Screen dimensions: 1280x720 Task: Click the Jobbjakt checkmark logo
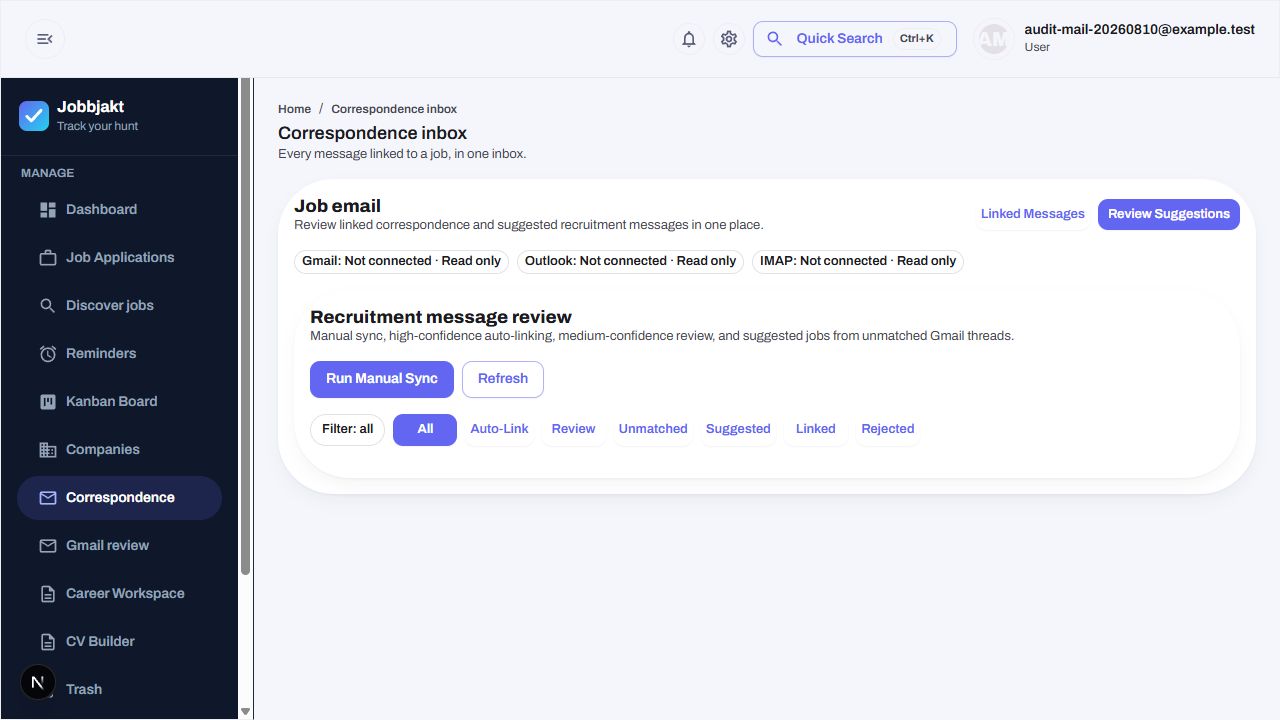pyautogui.click(x=34, y=116)
